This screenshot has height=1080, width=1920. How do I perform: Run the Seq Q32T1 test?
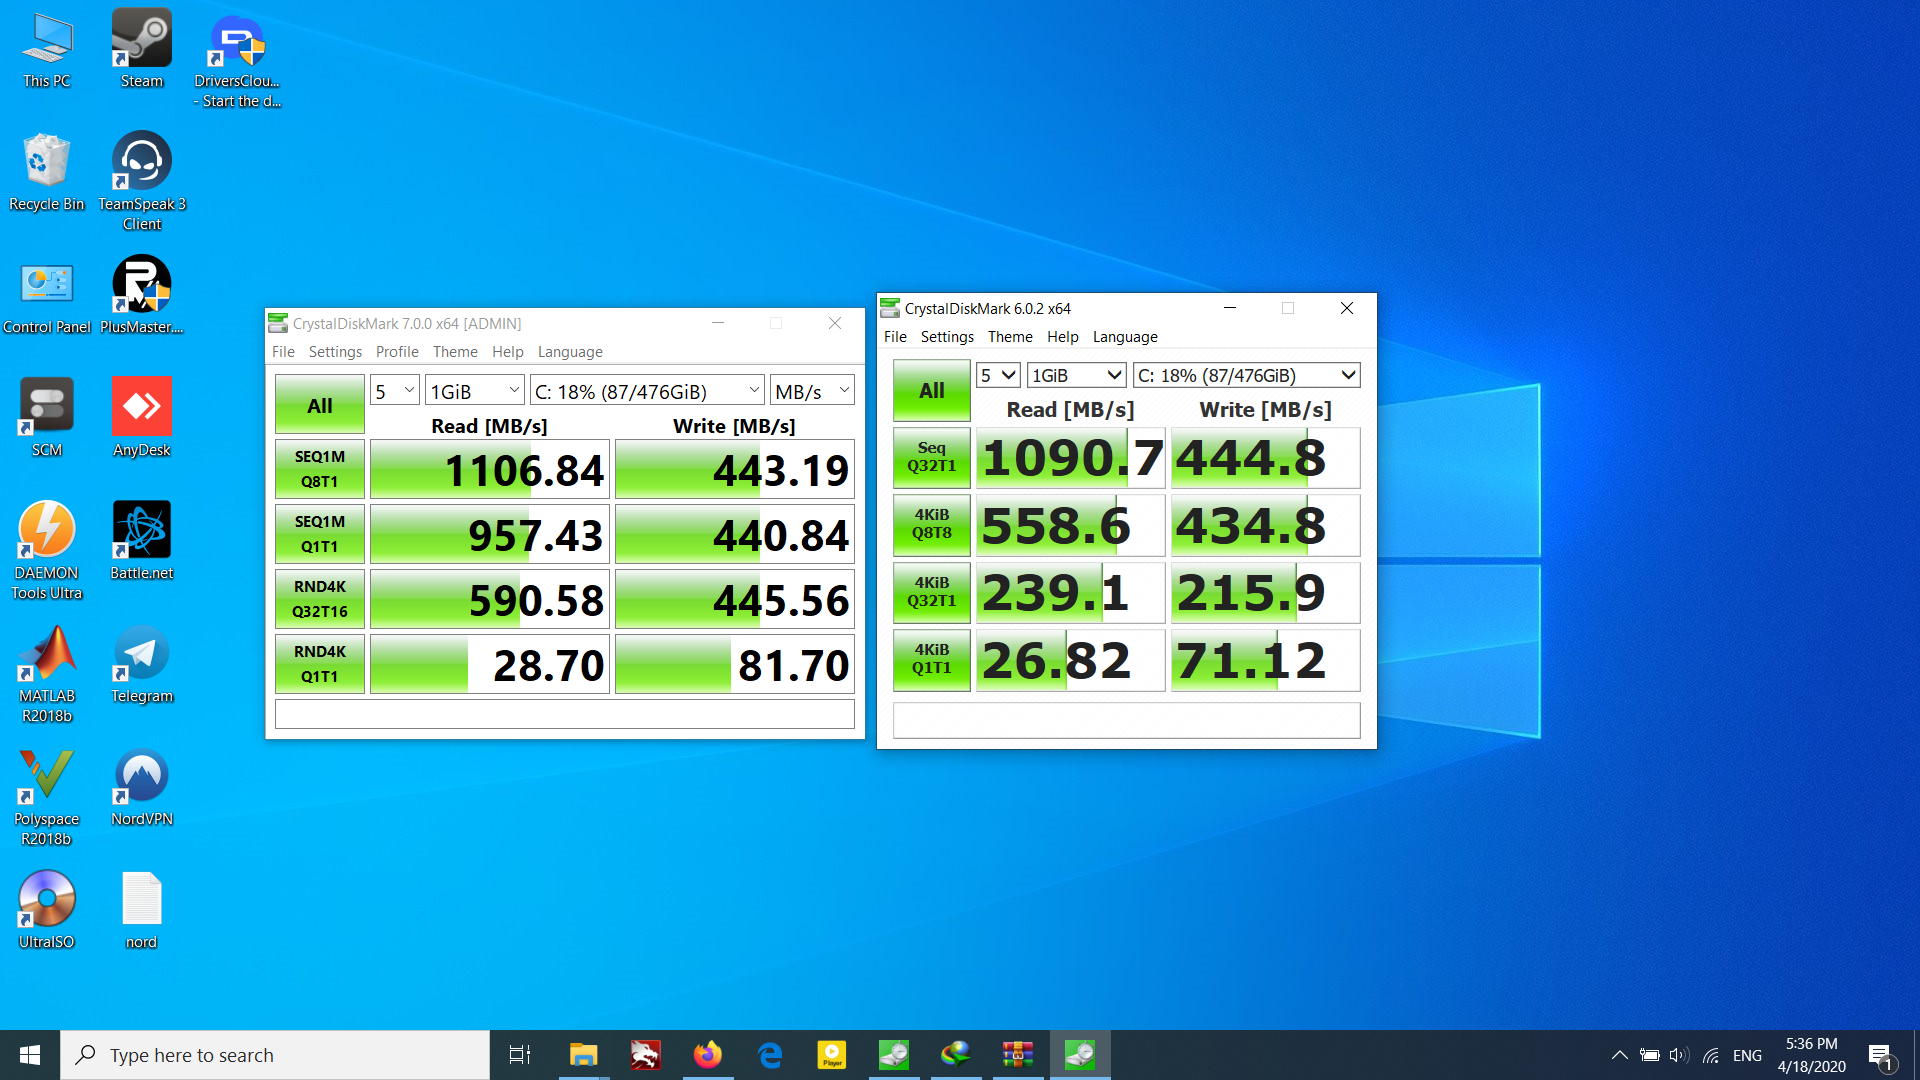pyautogui.click(x=932, y=457)
